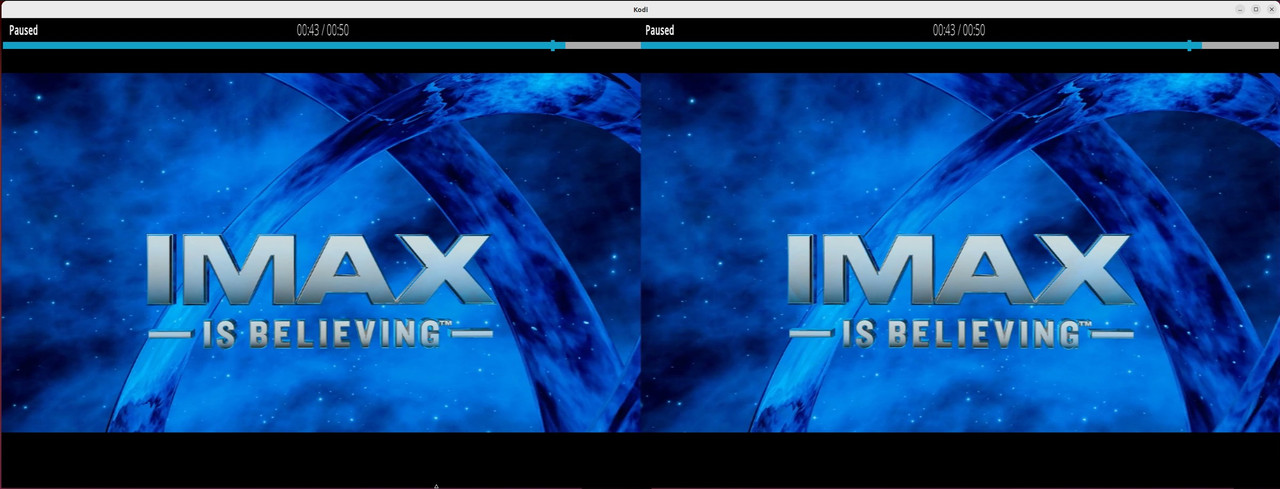This screenshot has width=1280, height=489.
Task: Maximize the Kodi window
Action: (x=1256, y=9)
